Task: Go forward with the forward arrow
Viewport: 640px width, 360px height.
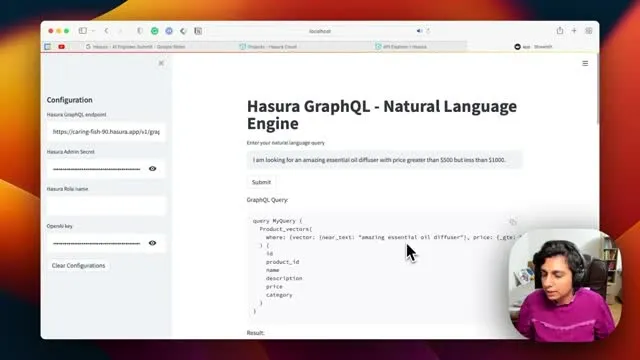Action: [x=120, y=31]
